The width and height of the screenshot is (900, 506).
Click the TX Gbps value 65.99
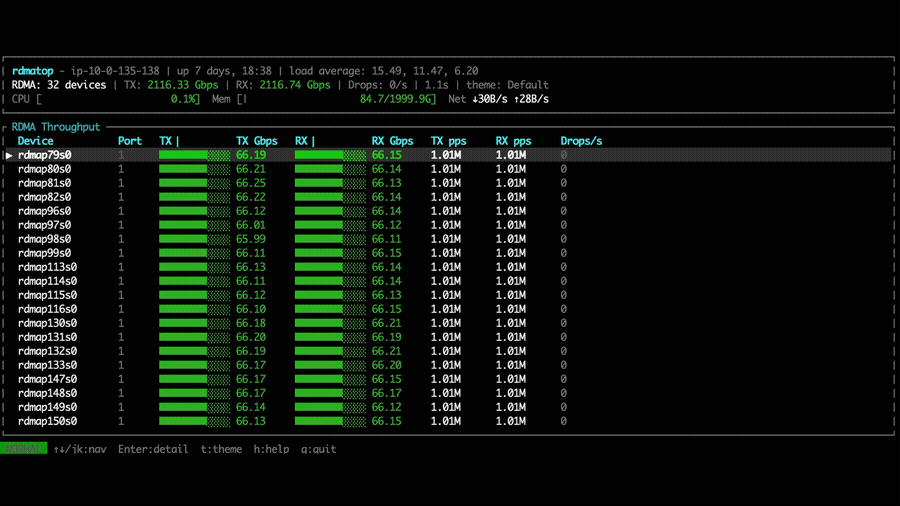point(251,239)
